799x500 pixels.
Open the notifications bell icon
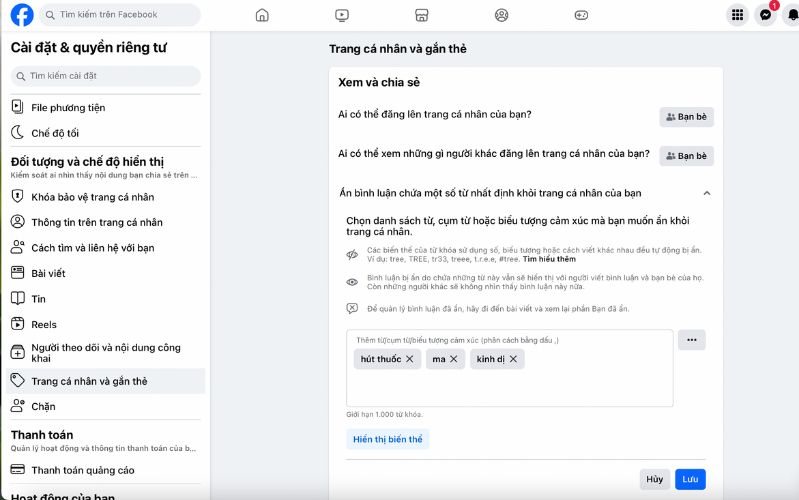coord(792,15)
